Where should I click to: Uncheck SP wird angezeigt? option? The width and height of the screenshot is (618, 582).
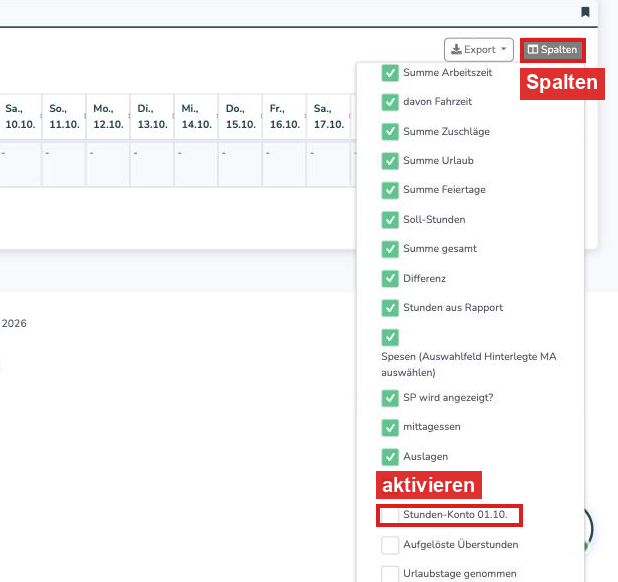click(x=390, y=398)
